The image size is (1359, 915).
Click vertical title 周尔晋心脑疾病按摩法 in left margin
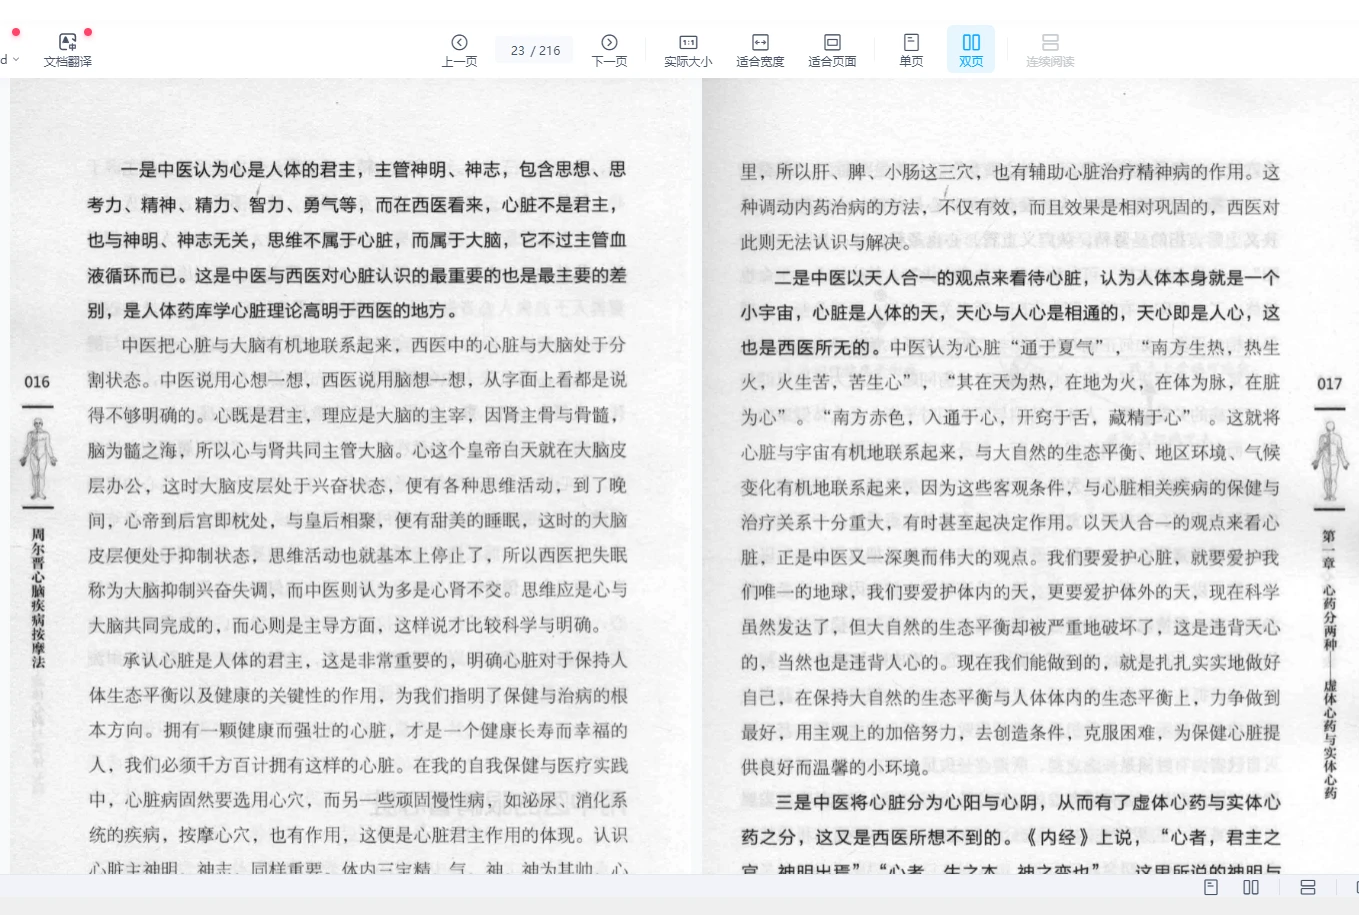[38, 599]
